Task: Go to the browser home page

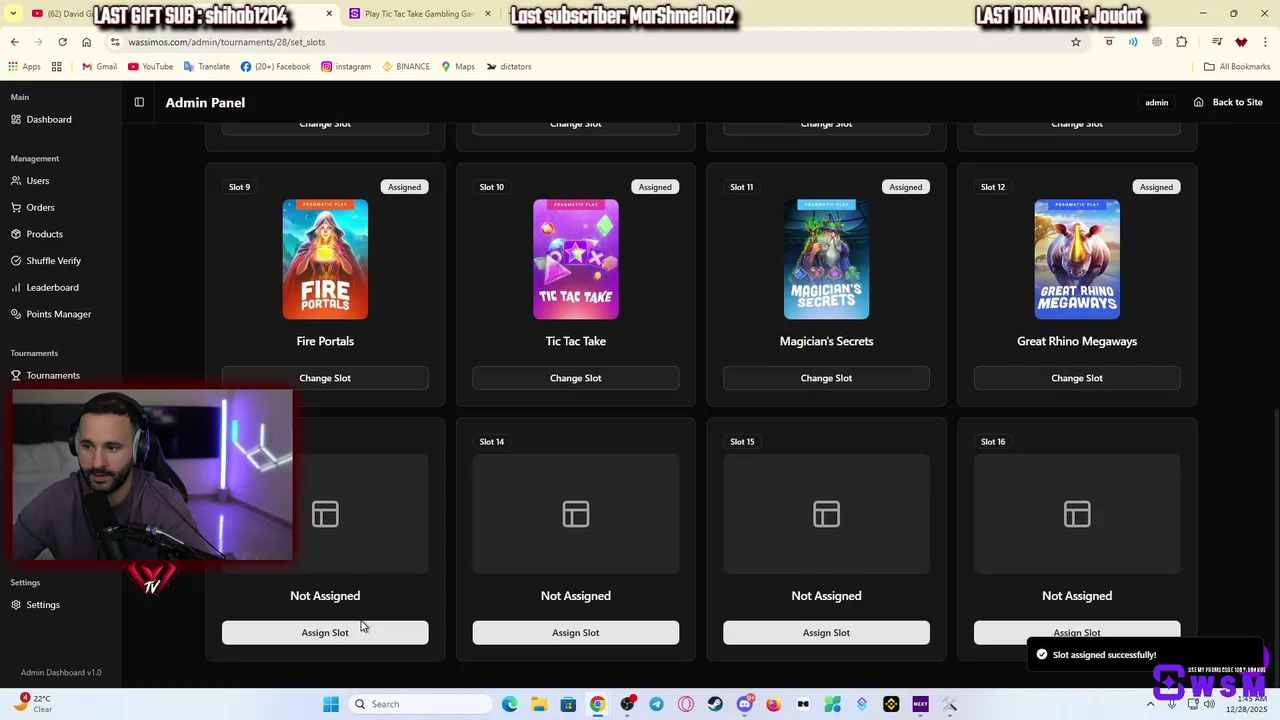Action: [86, 42]
